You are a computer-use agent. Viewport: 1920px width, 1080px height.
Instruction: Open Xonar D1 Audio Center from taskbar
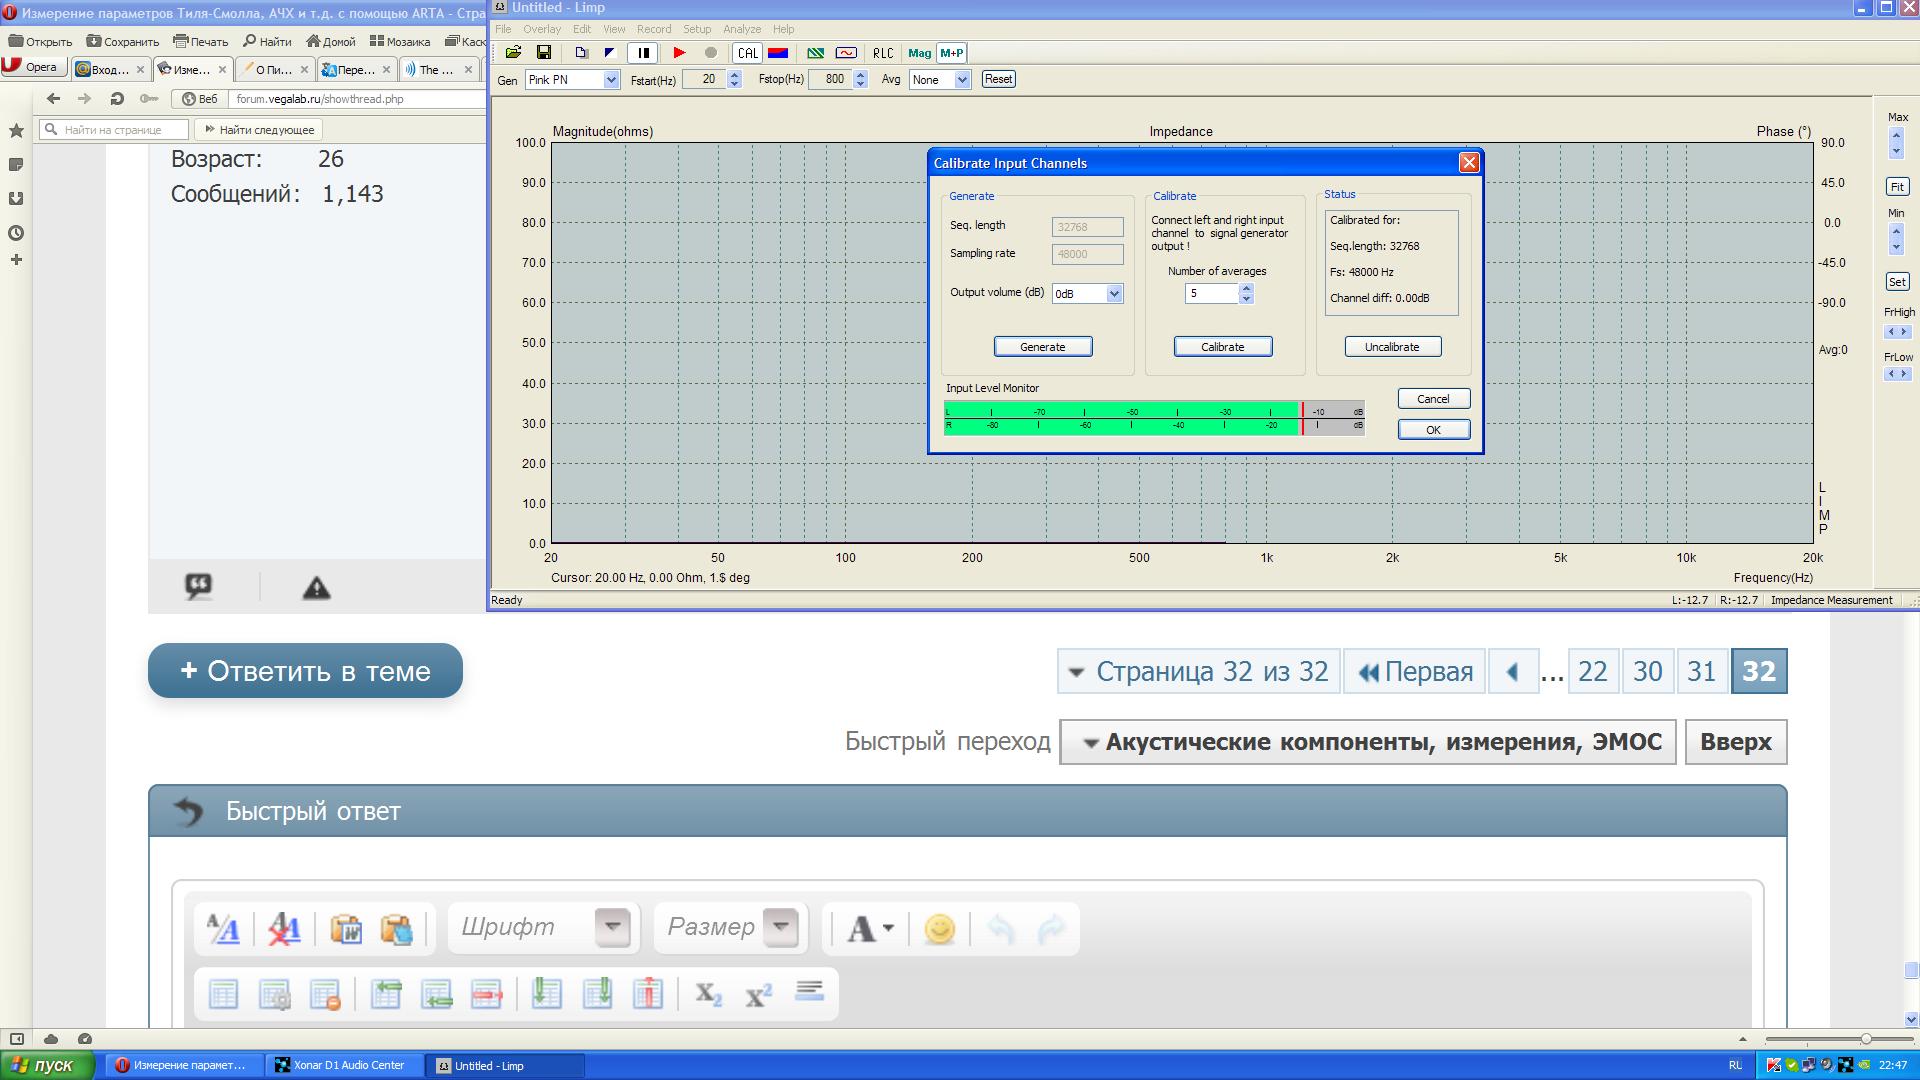(x=345, y=1065)
